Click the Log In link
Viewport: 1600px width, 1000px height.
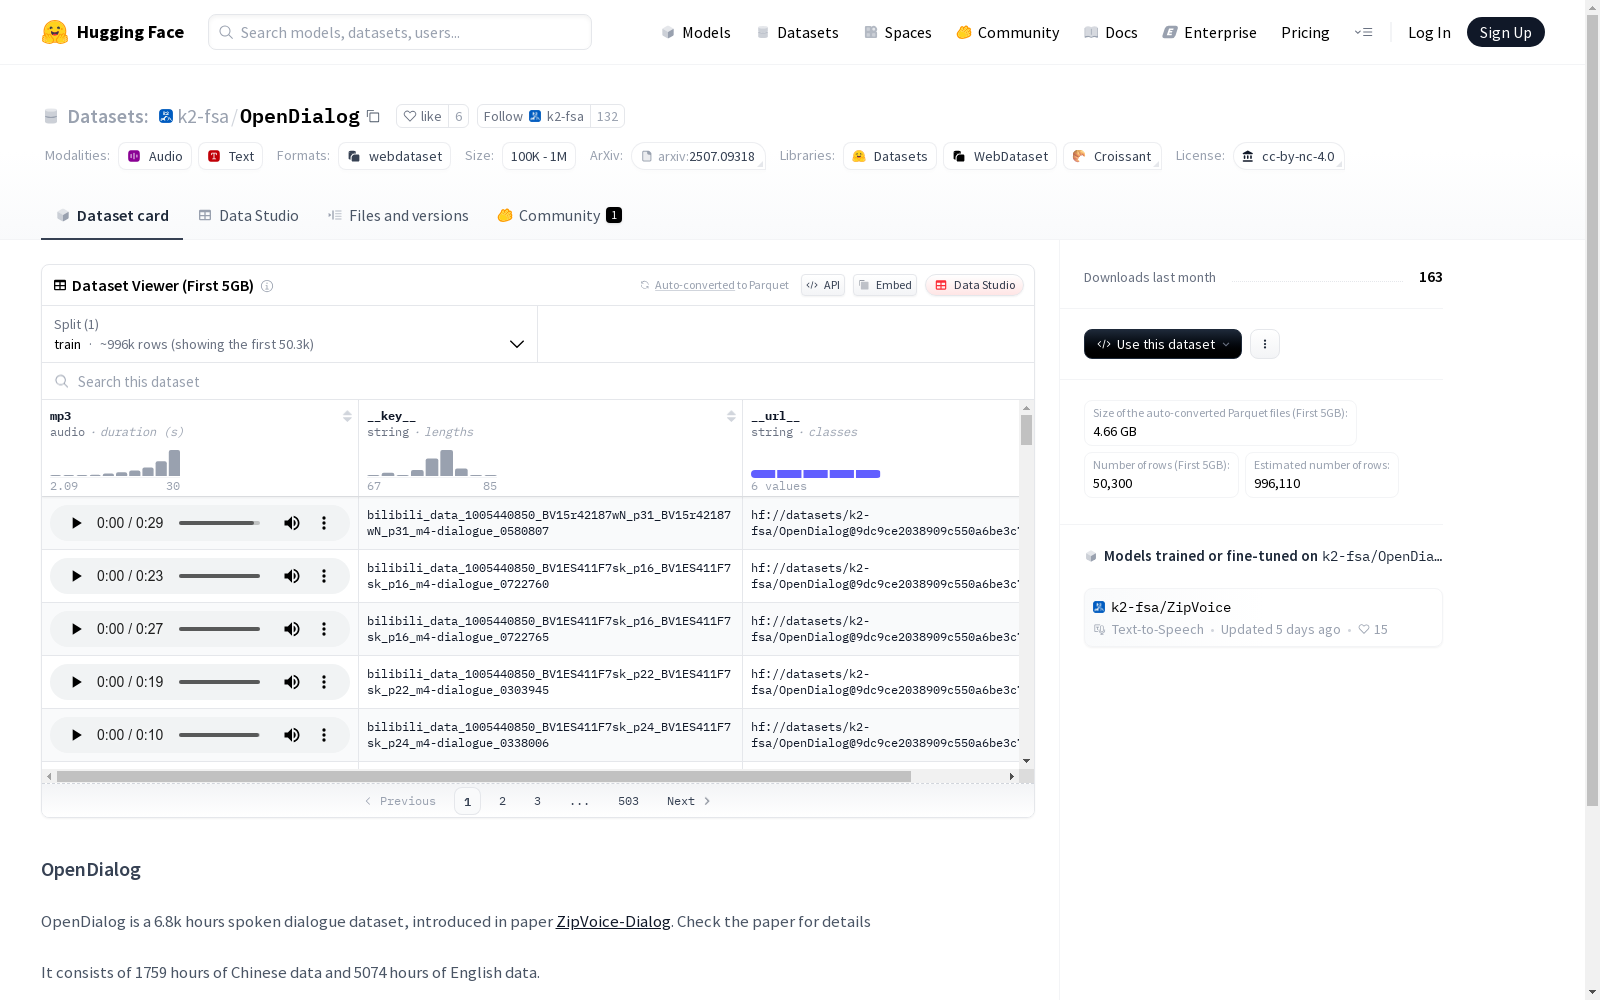(1429, 32)
